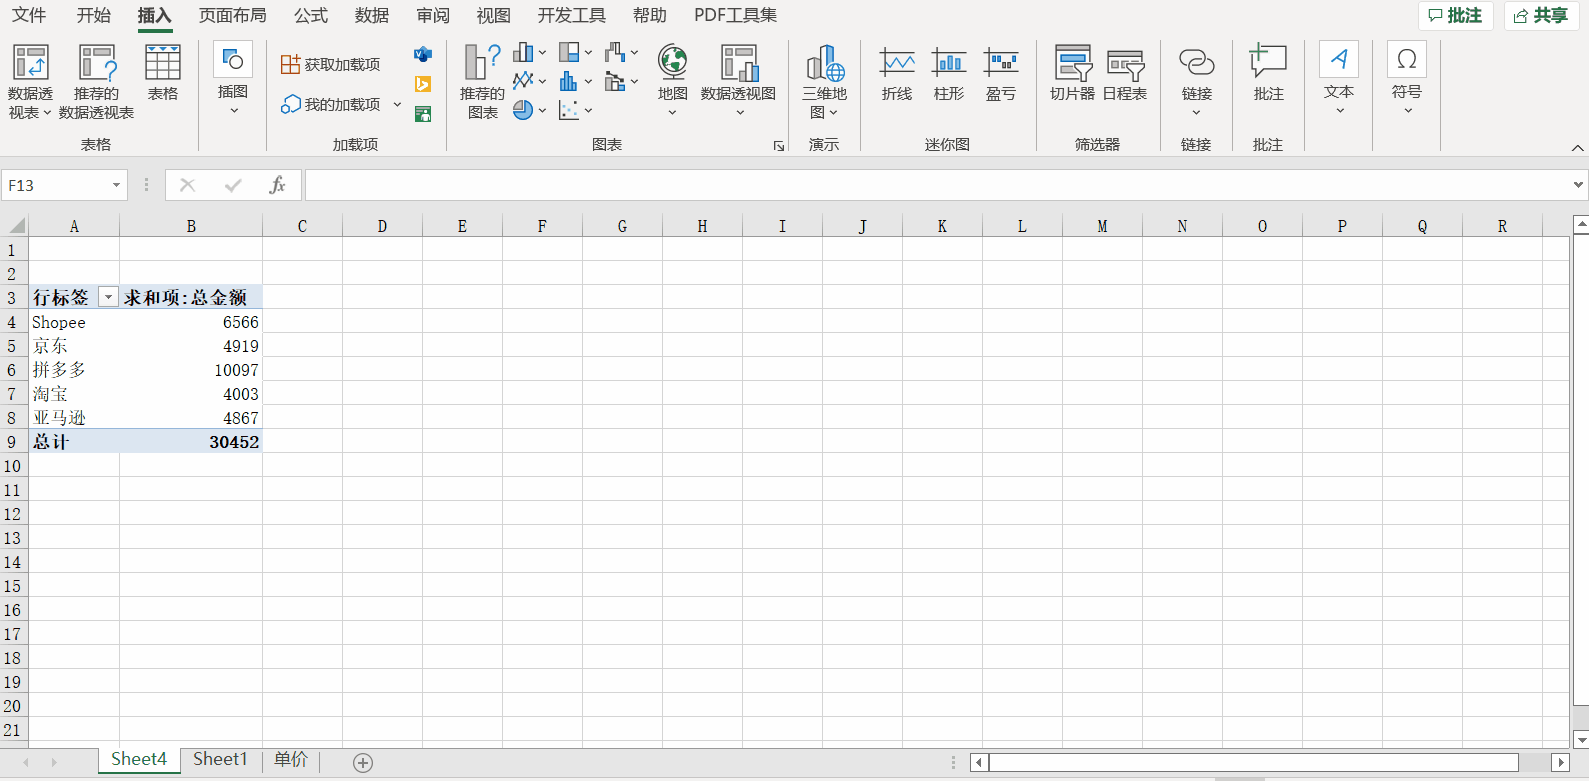
Task: Add a new sheet with plus button
Action: [x=363, y=763]
